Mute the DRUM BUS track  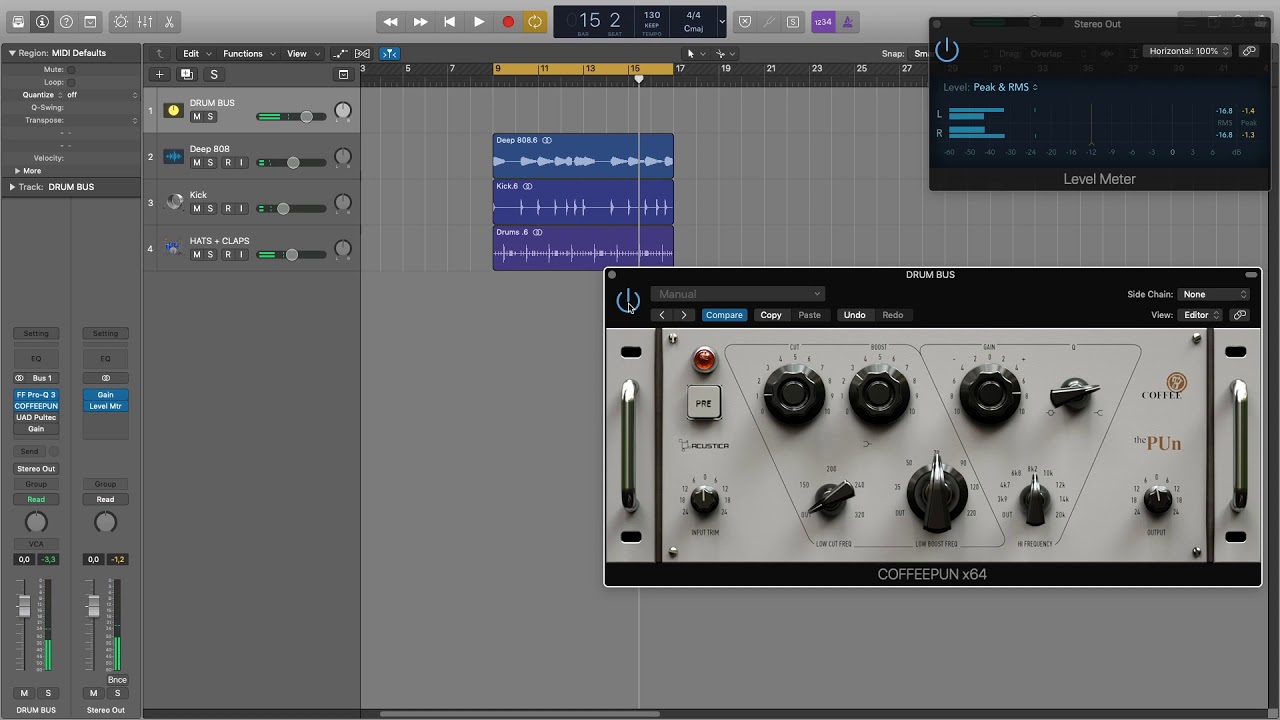point(196,116)
